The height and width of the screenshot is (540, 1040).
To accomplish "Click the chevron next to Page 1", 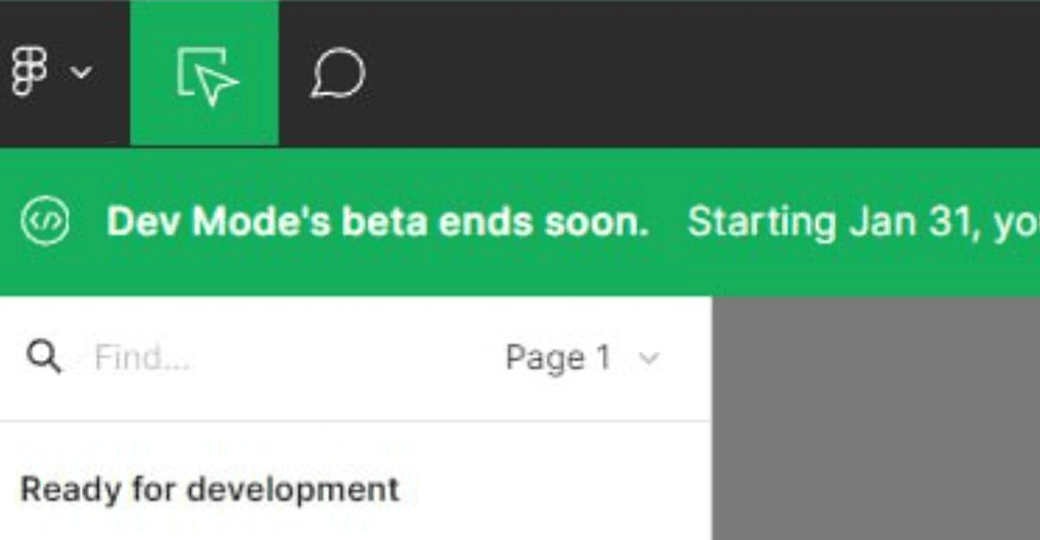I will [649, 359].
